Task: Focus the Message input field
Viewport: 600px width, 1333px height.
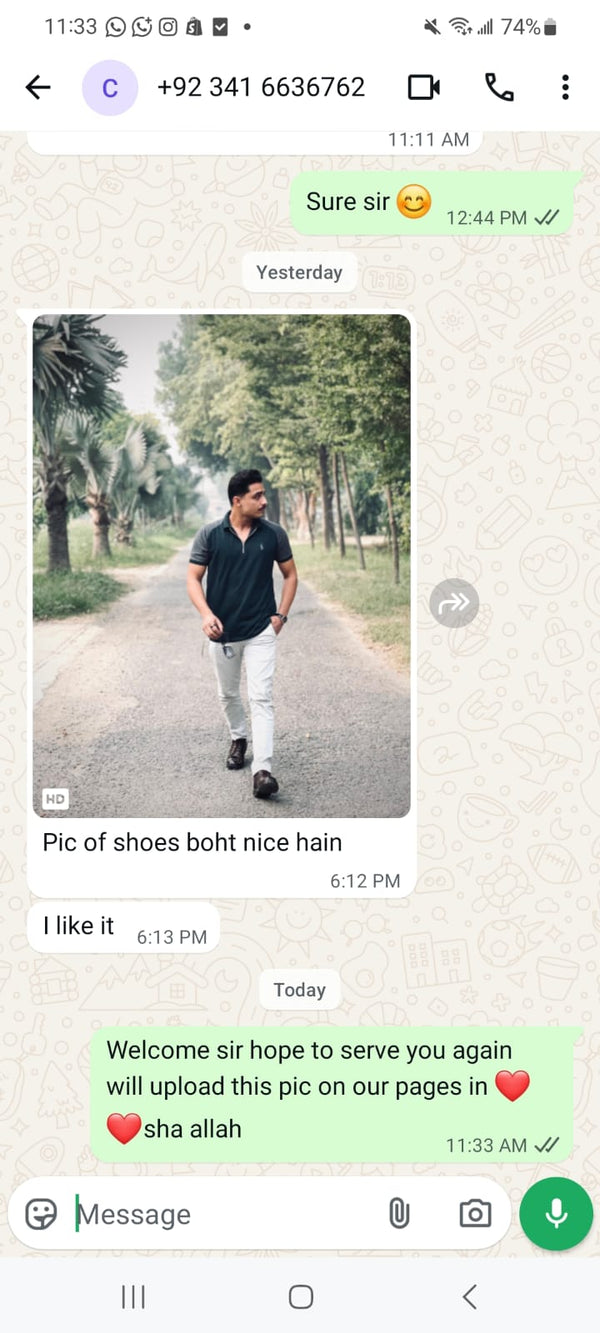Action: (225, 1214)
